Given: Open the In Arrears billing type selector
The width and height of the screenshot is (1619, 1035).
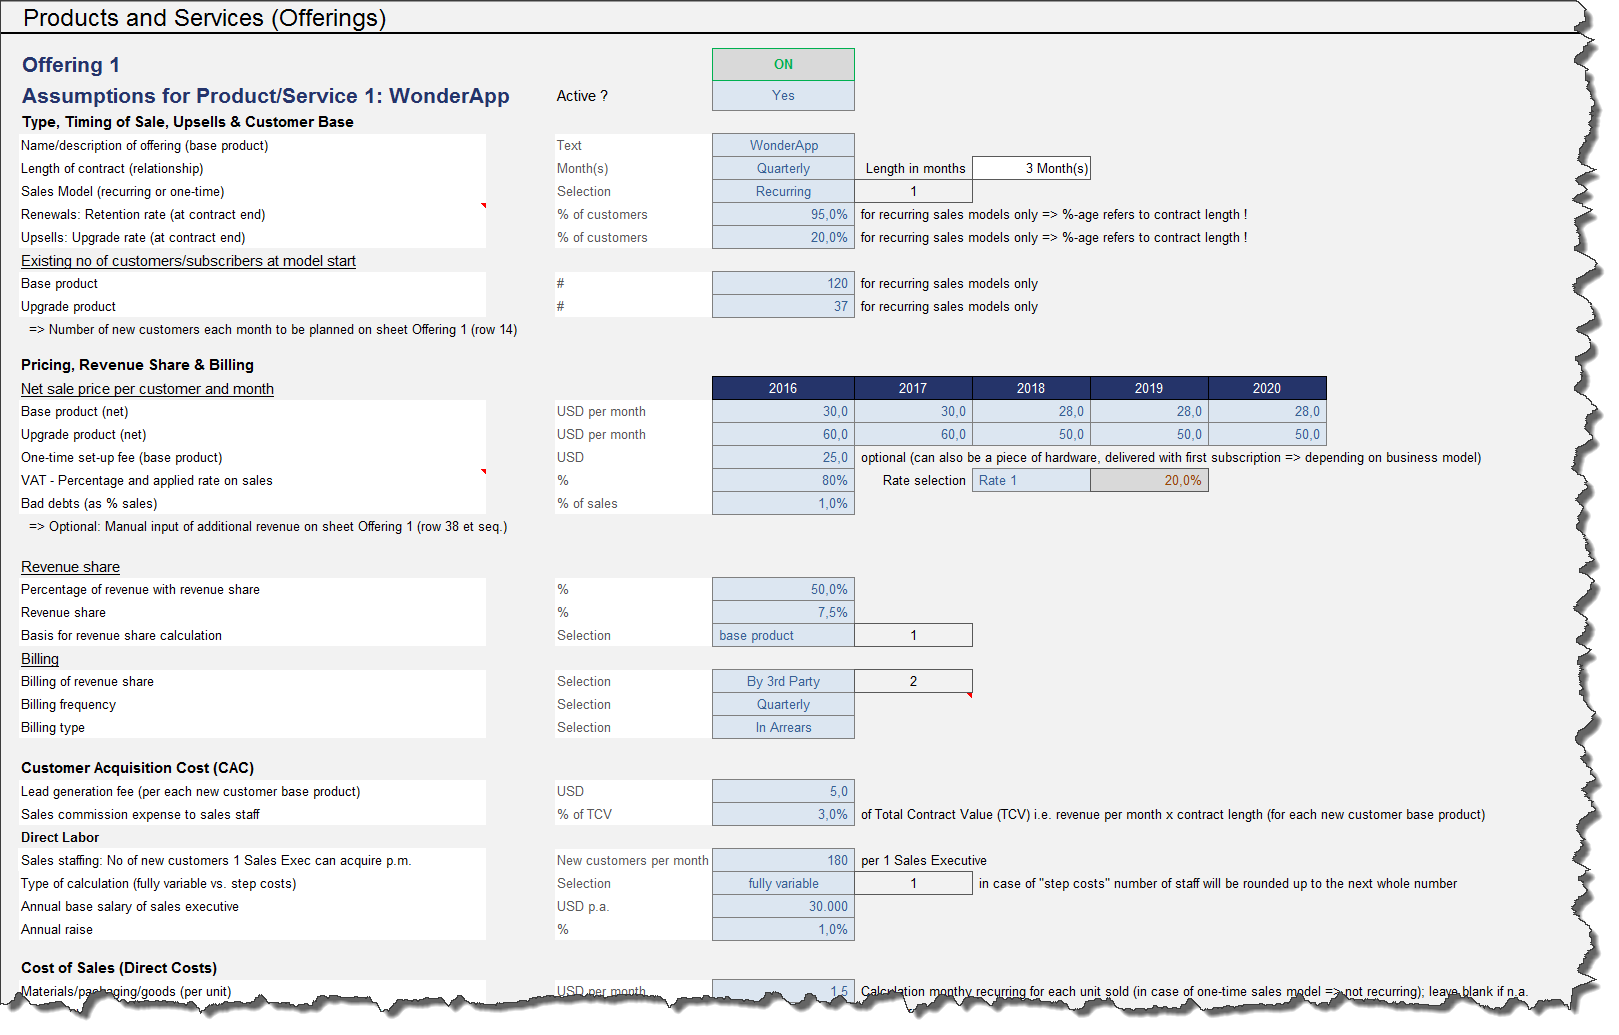Looking at the screenshot, I should [x=782, y=727].
